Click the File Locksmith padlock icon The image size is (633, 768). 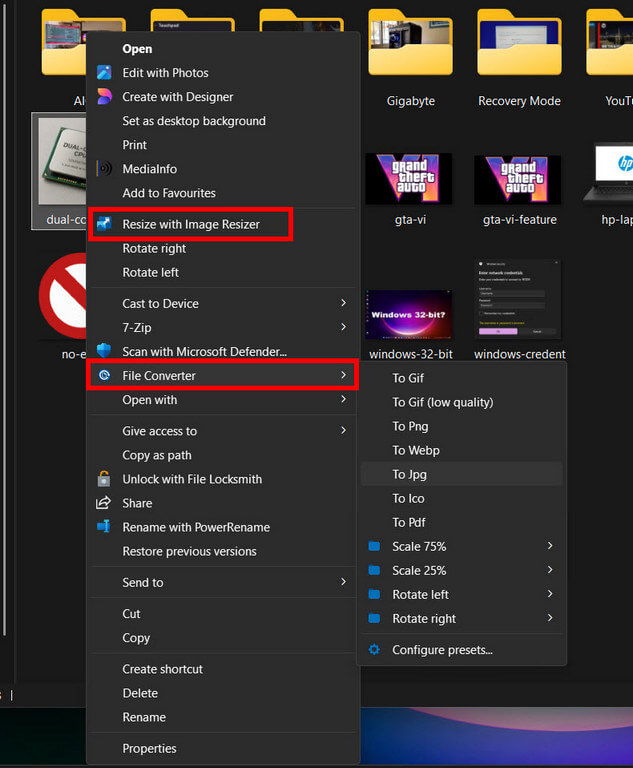[x=103, y=479]
